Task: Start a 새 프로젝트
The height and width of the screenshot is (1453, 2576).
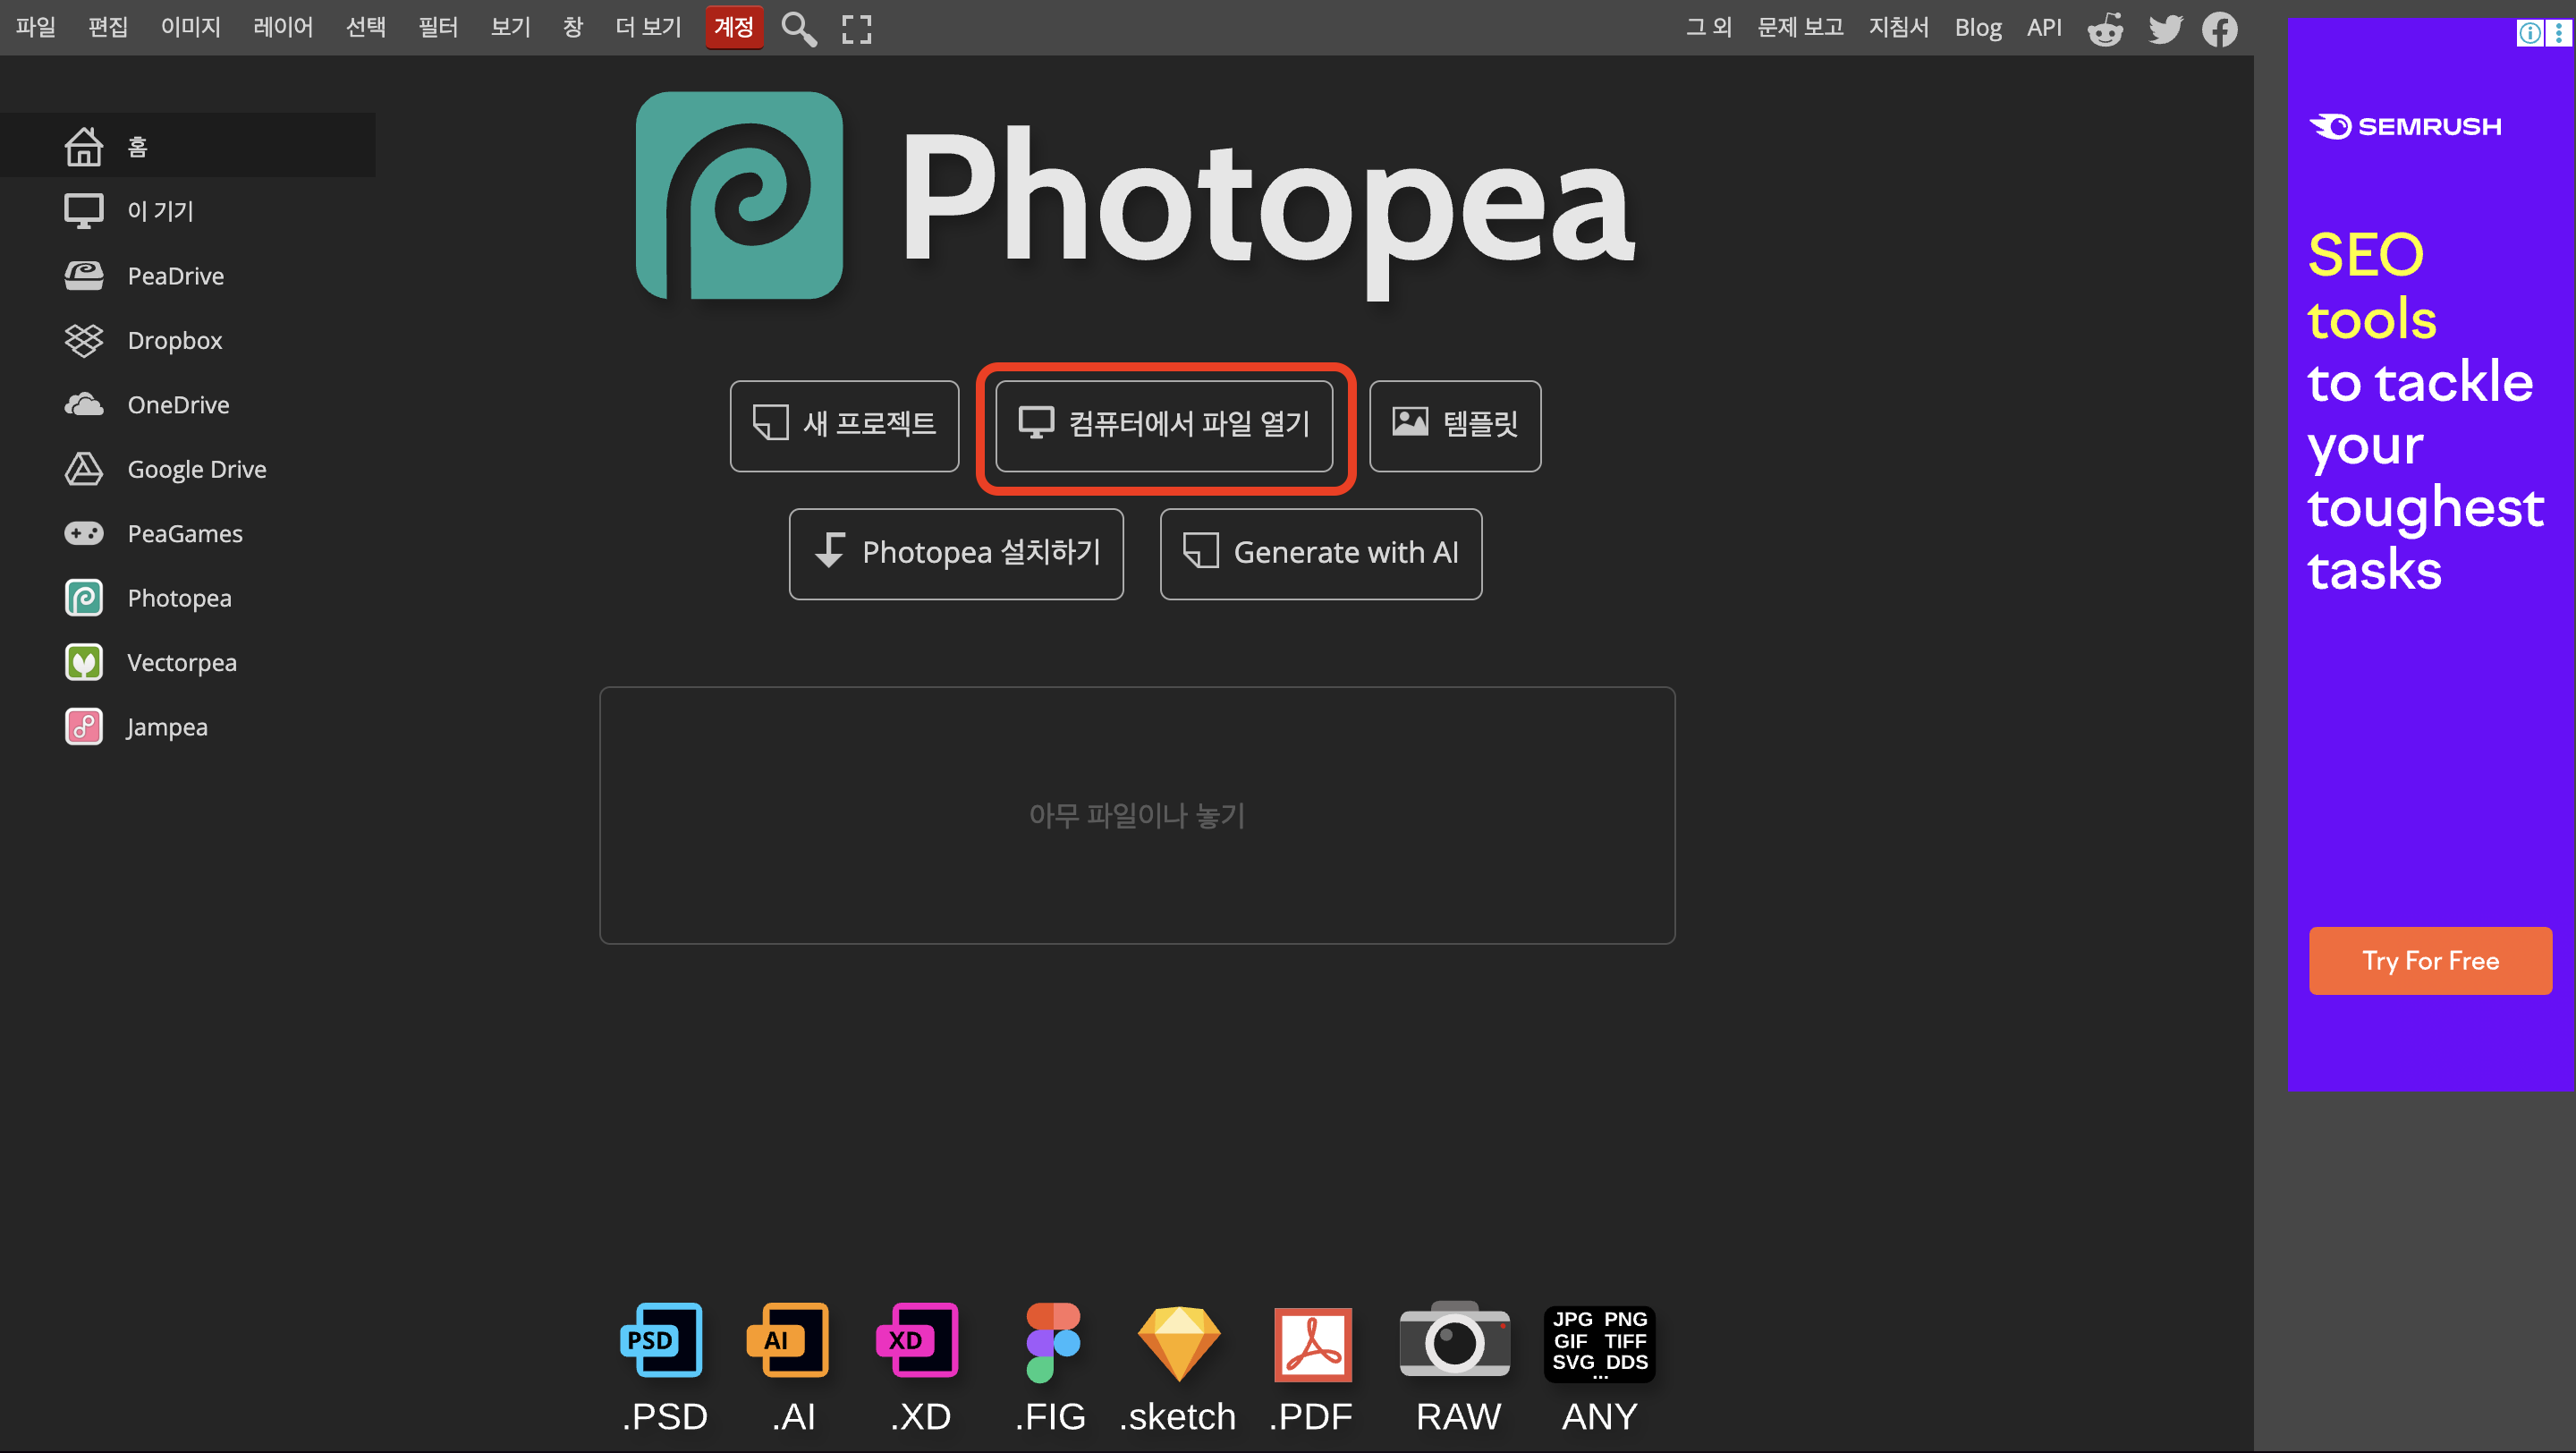Action: coord(844,425)
